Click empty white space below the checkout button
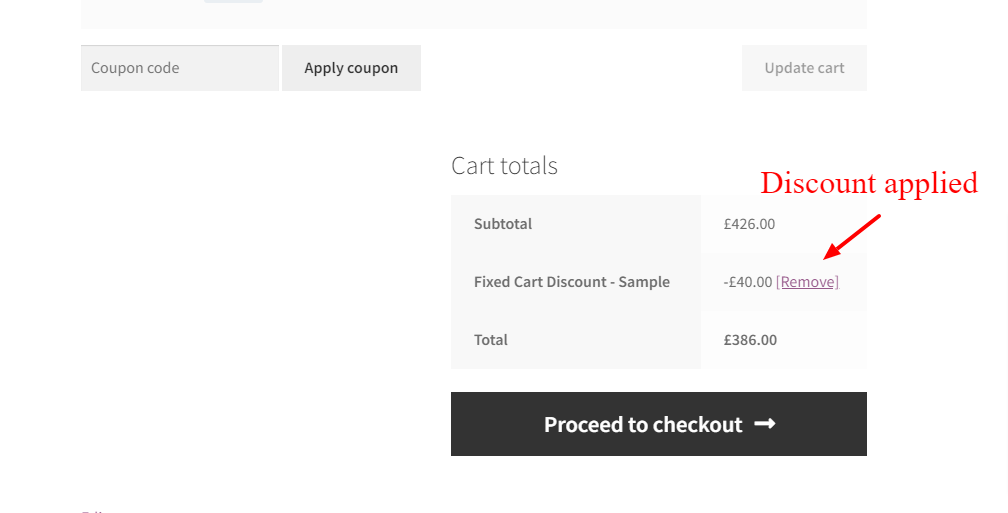The width and height of the screenshot is (1008, 513). (658, 485)
